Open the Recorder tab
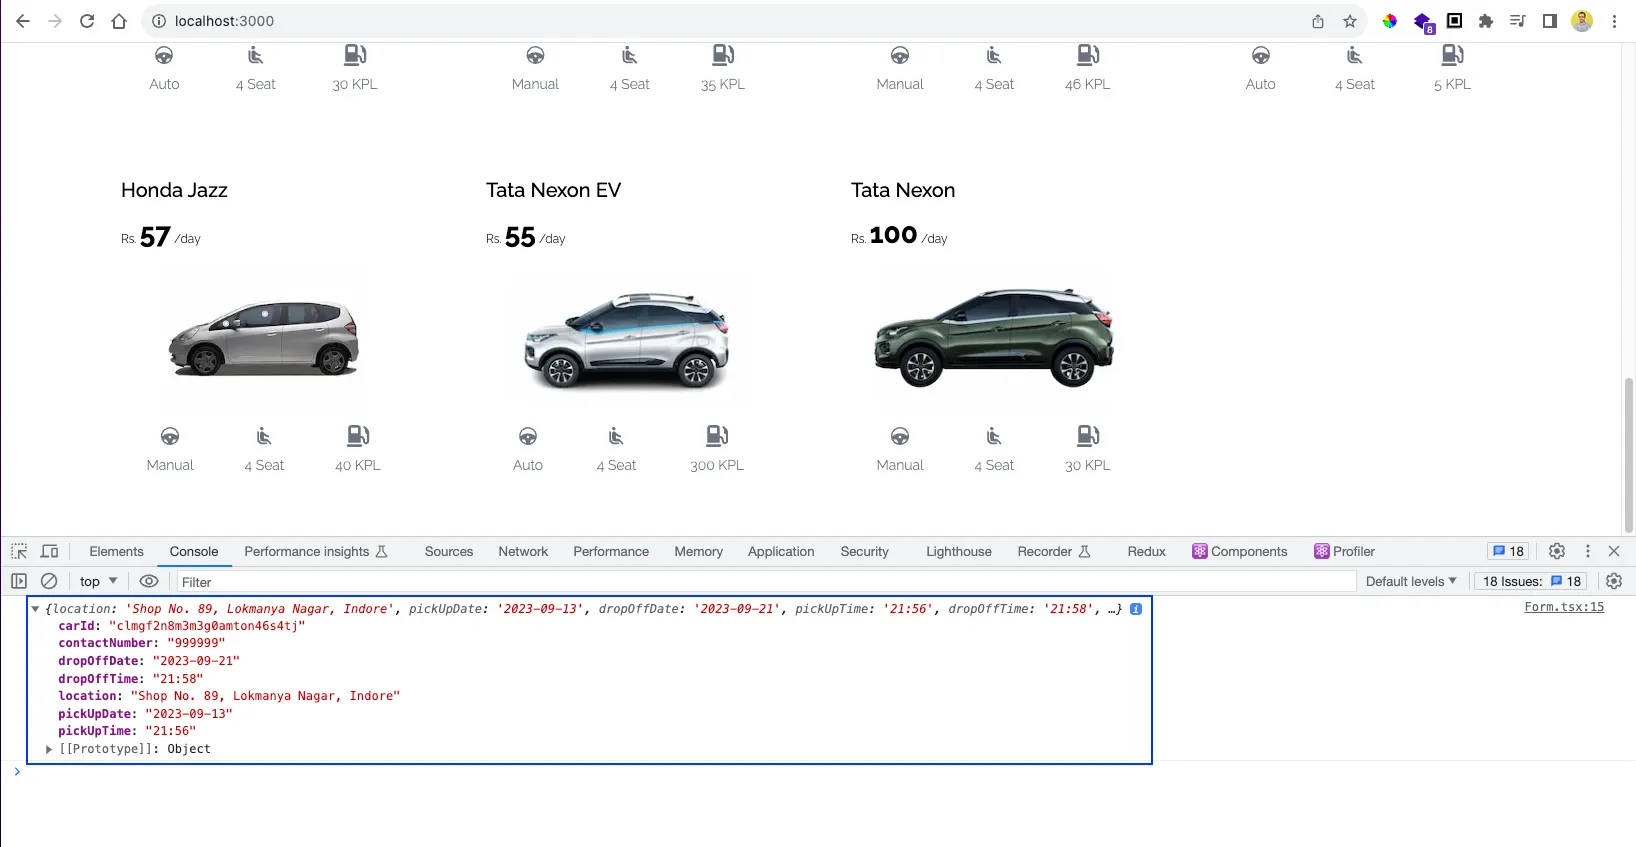The image size is (1636, 847). tap(1054, 551)
